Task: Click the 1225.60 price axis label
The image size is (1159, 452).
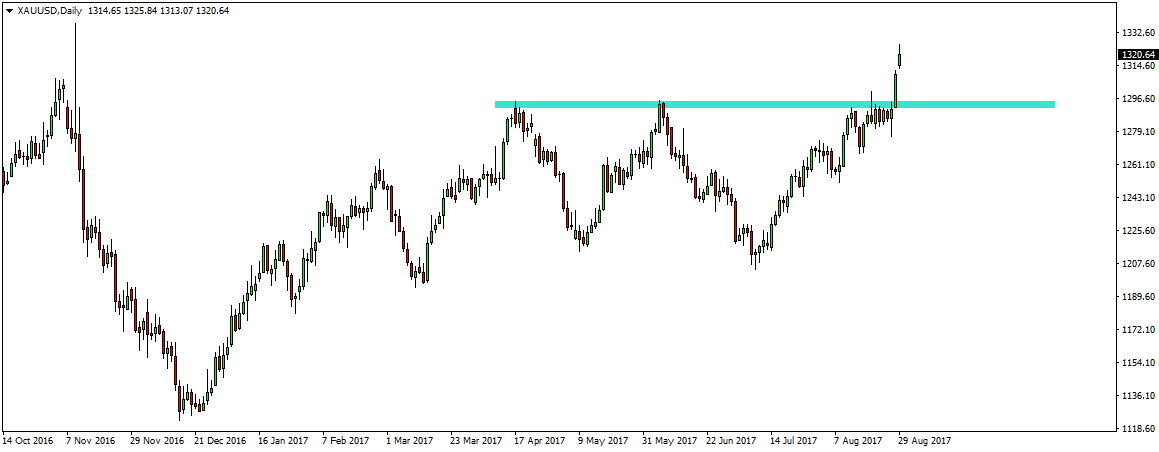Action: 1138,230
